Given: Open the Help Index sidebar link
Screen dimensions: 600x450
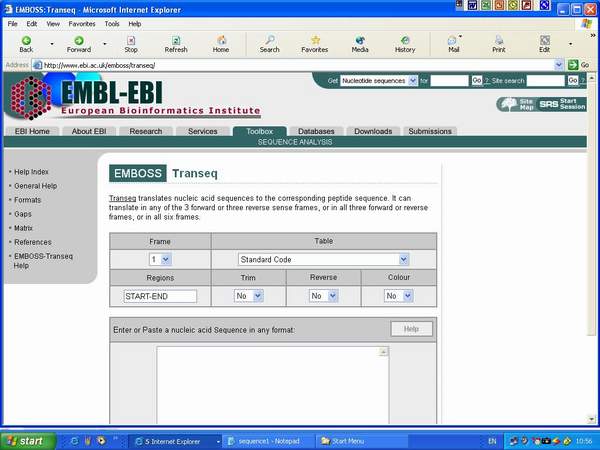Looking at the screenshot, I should tap(31, 172).
